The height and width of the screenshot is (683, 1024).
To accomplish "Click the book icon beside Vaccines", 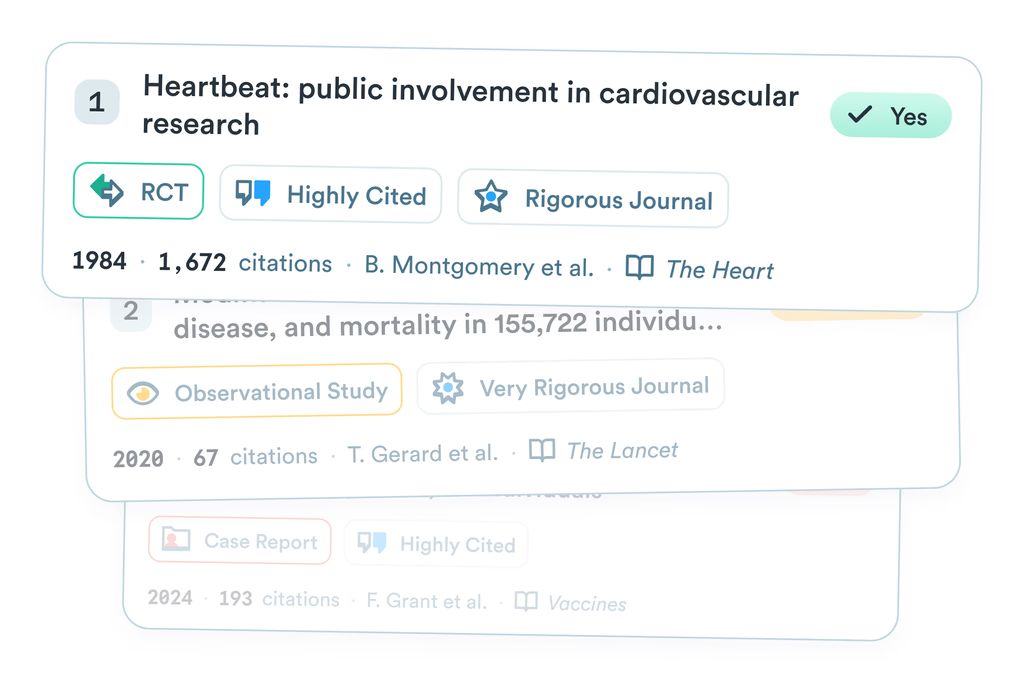I will [x=526, y=601].
